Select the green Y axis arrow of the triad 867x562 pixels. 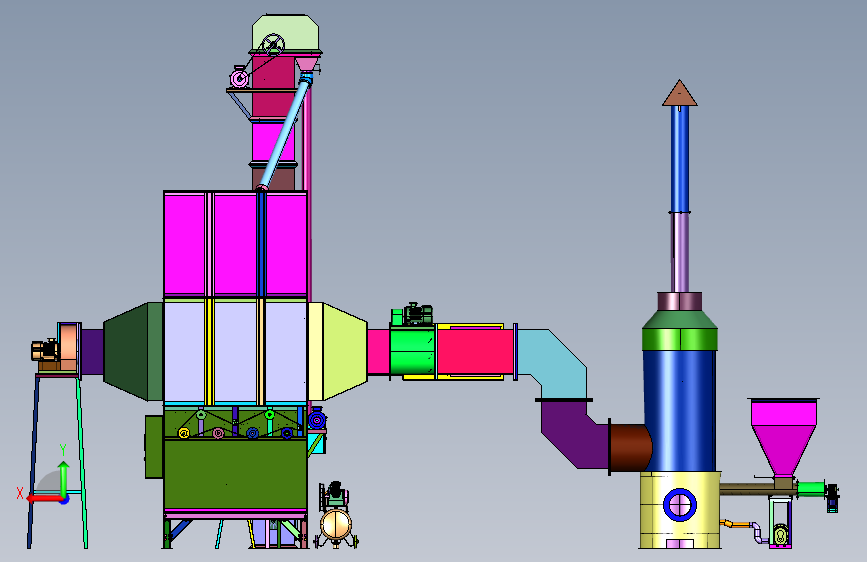click(64, 480)
